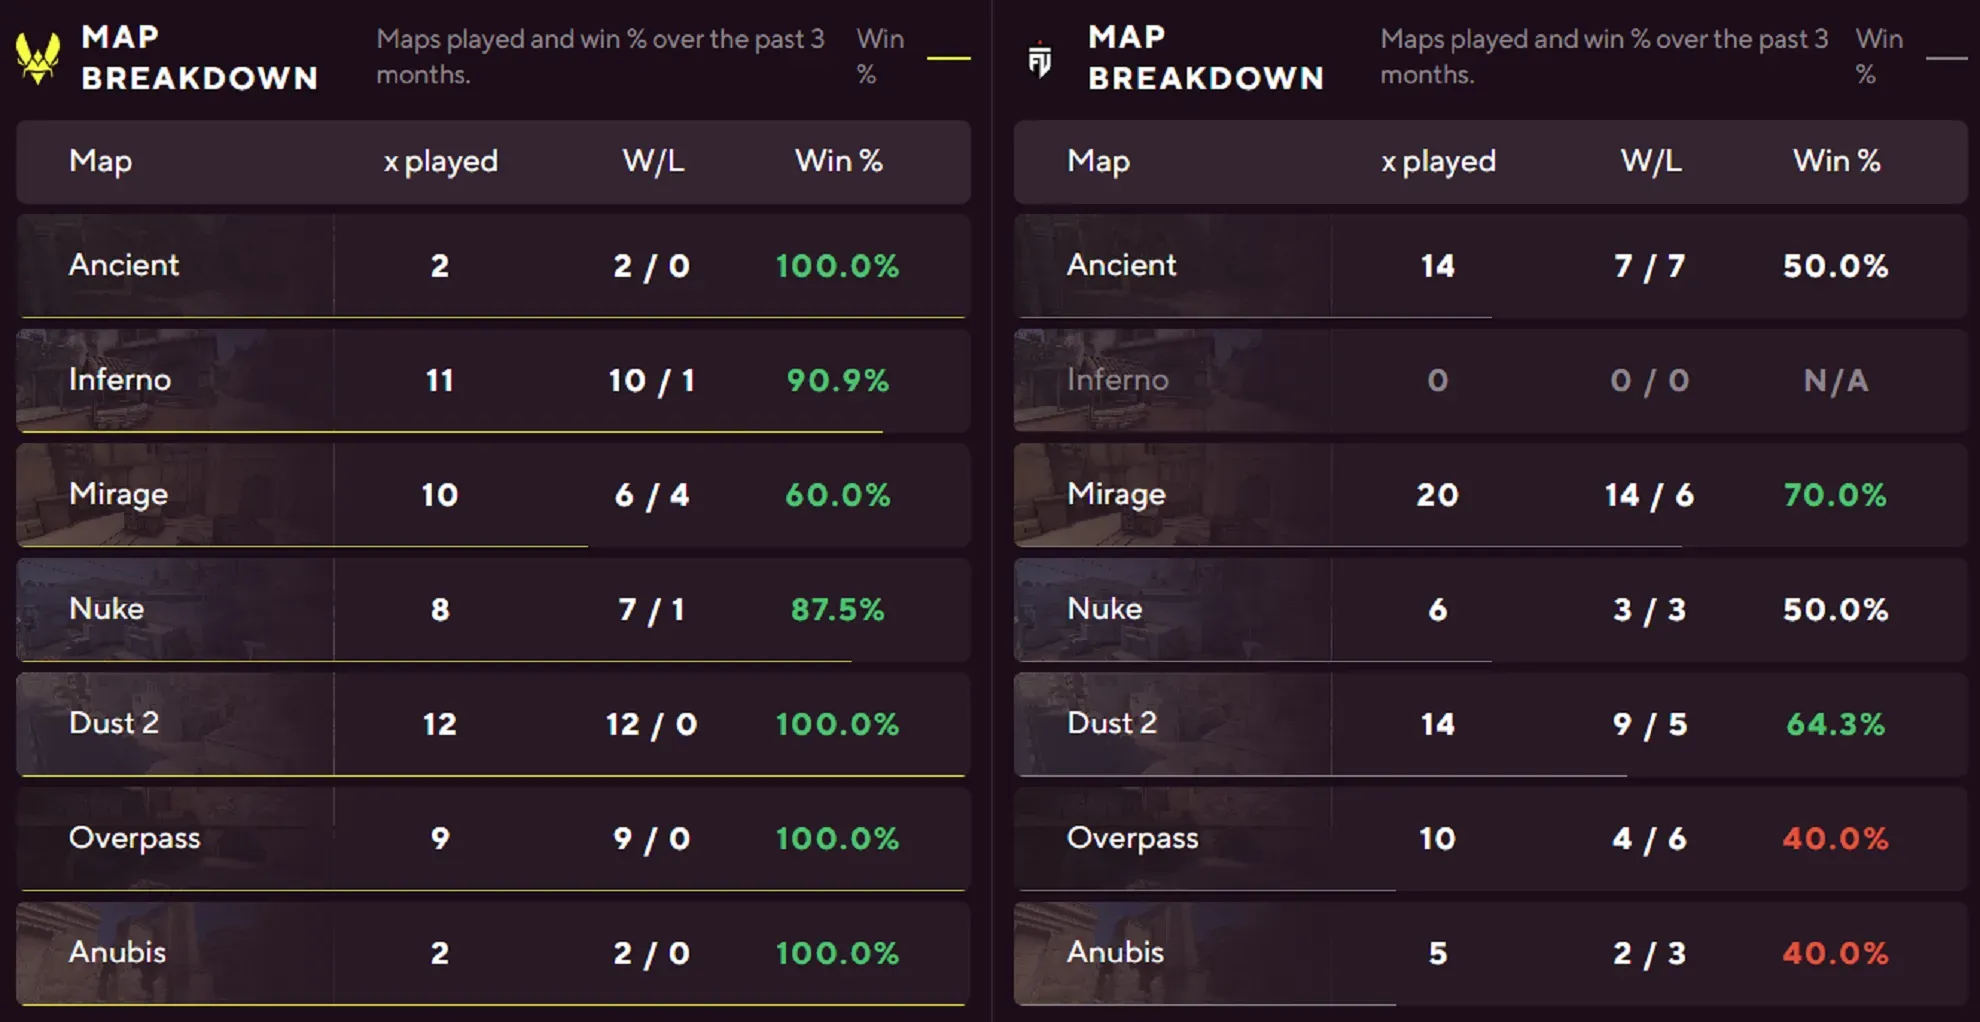The width and height of the screenshot is (1980, 1022).
Task: Click the Nuke 87.5% win percentage
Action: tap(837, 609)
